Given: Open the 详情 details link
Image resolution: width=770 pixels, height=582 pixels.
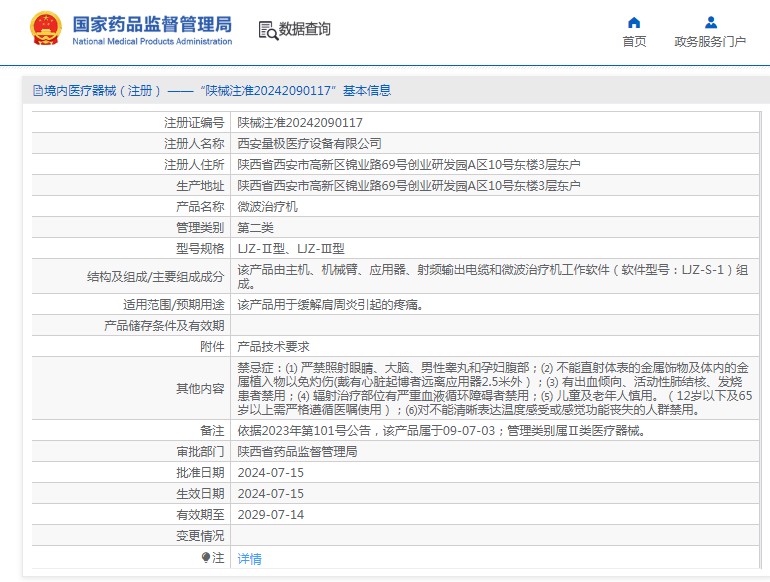Looking at the screenshot, I should [249, 558].
